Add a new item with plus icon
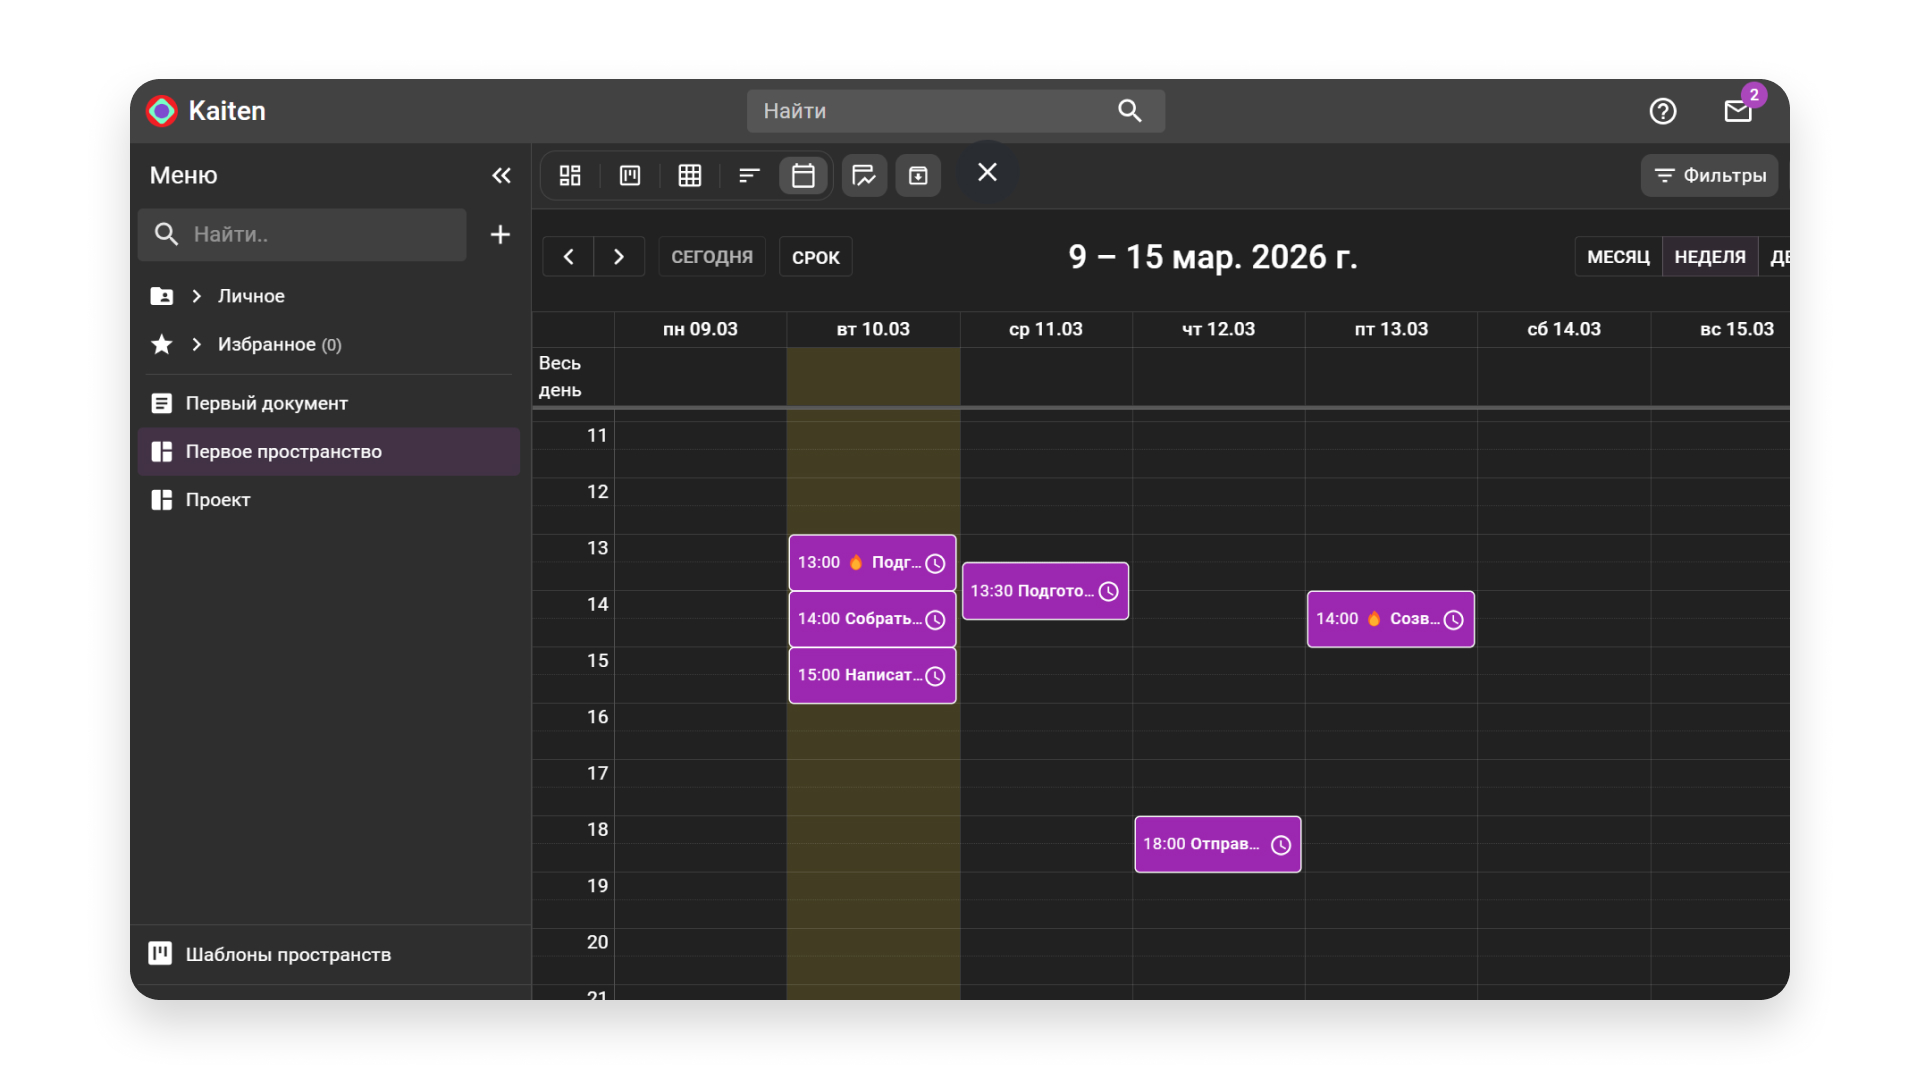This screenshot has width=1920, height=1080. coord(500,234)
